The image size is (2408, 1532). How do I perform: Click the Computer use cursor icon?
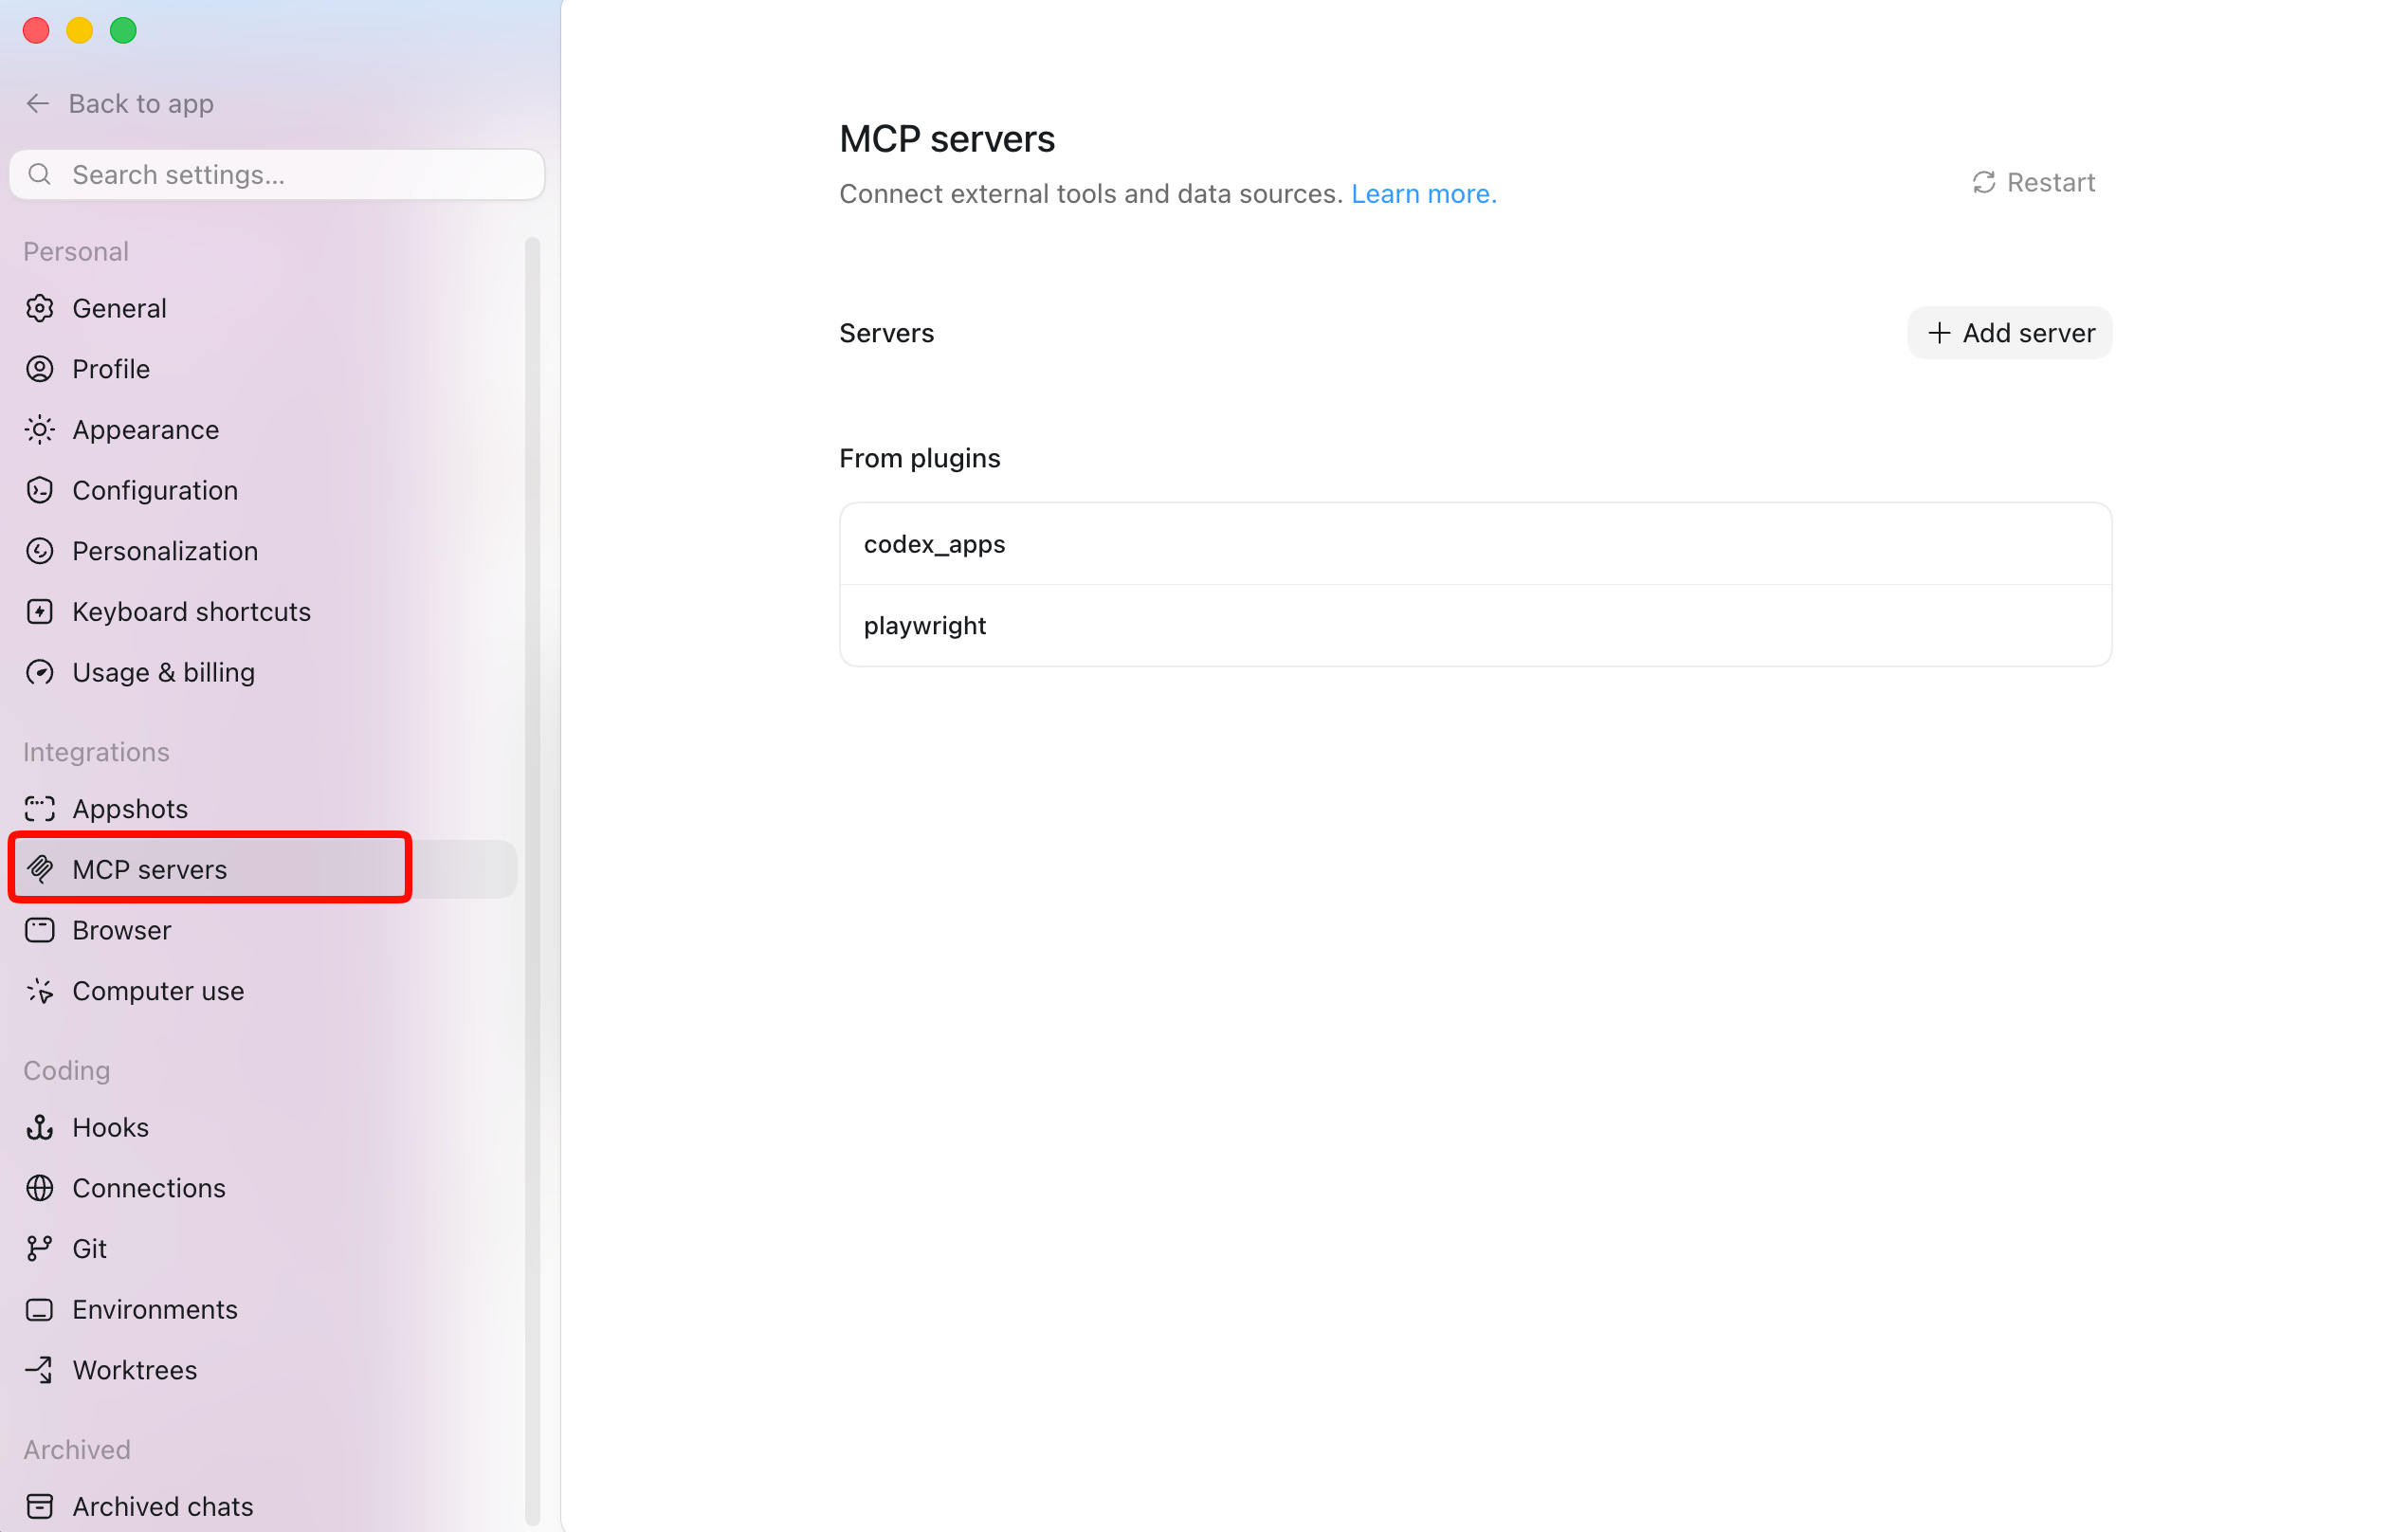pos(40,991)
